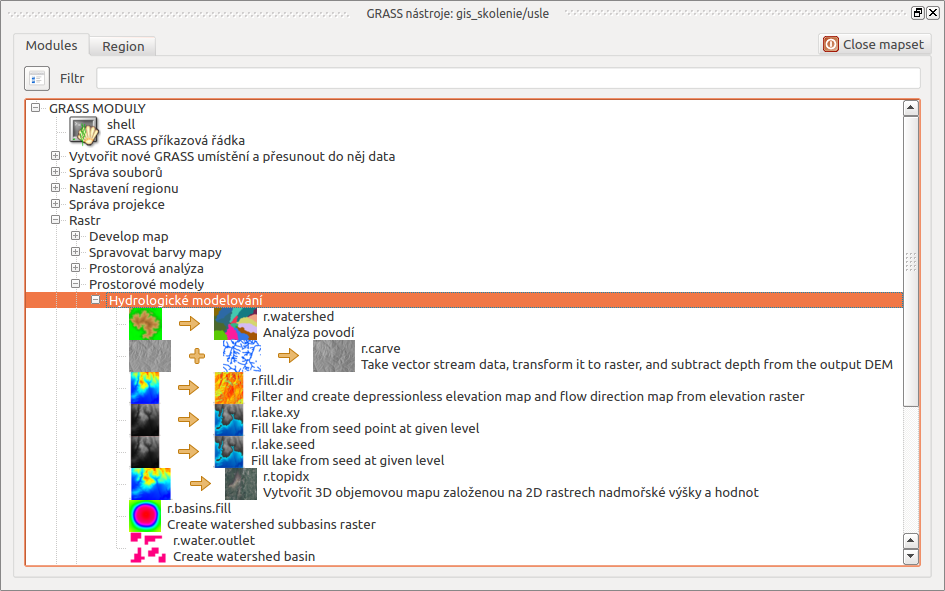This screenshot has width=945, height=591.
Task: Click the arrow icon in the r.lake.seed row
Action: click(189, 451)
